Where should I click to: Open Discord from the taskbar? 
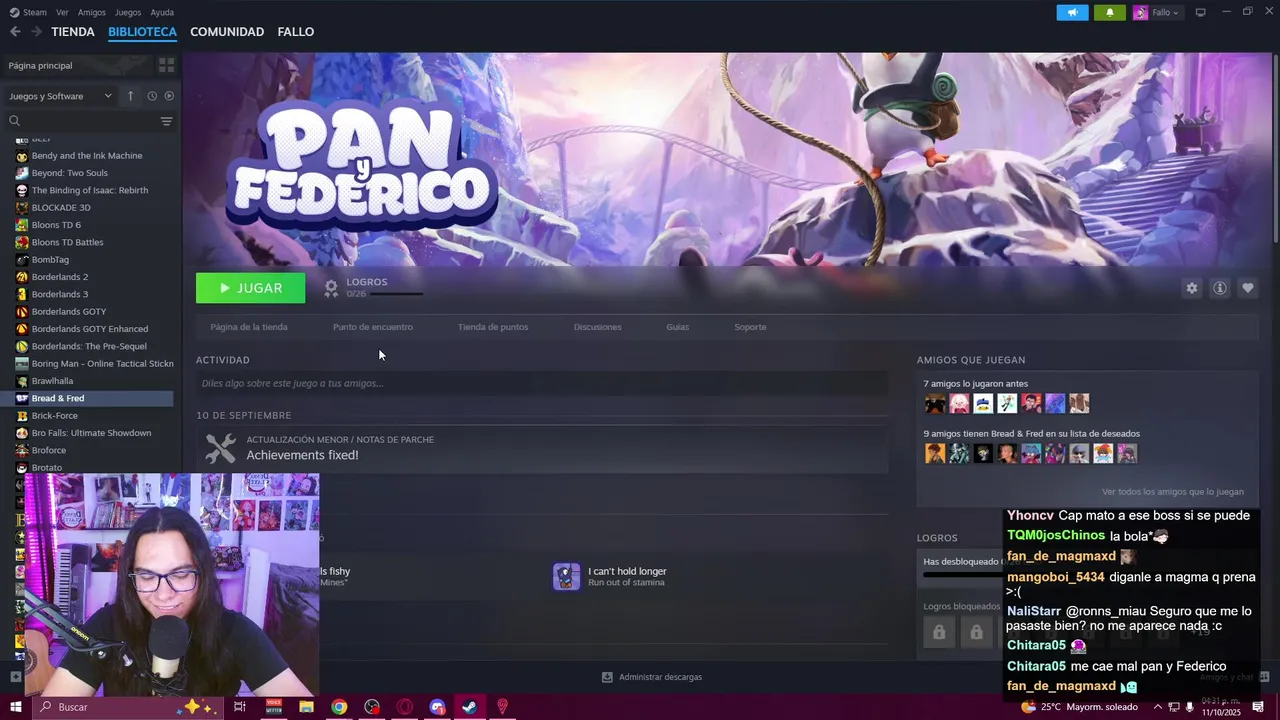437,707
